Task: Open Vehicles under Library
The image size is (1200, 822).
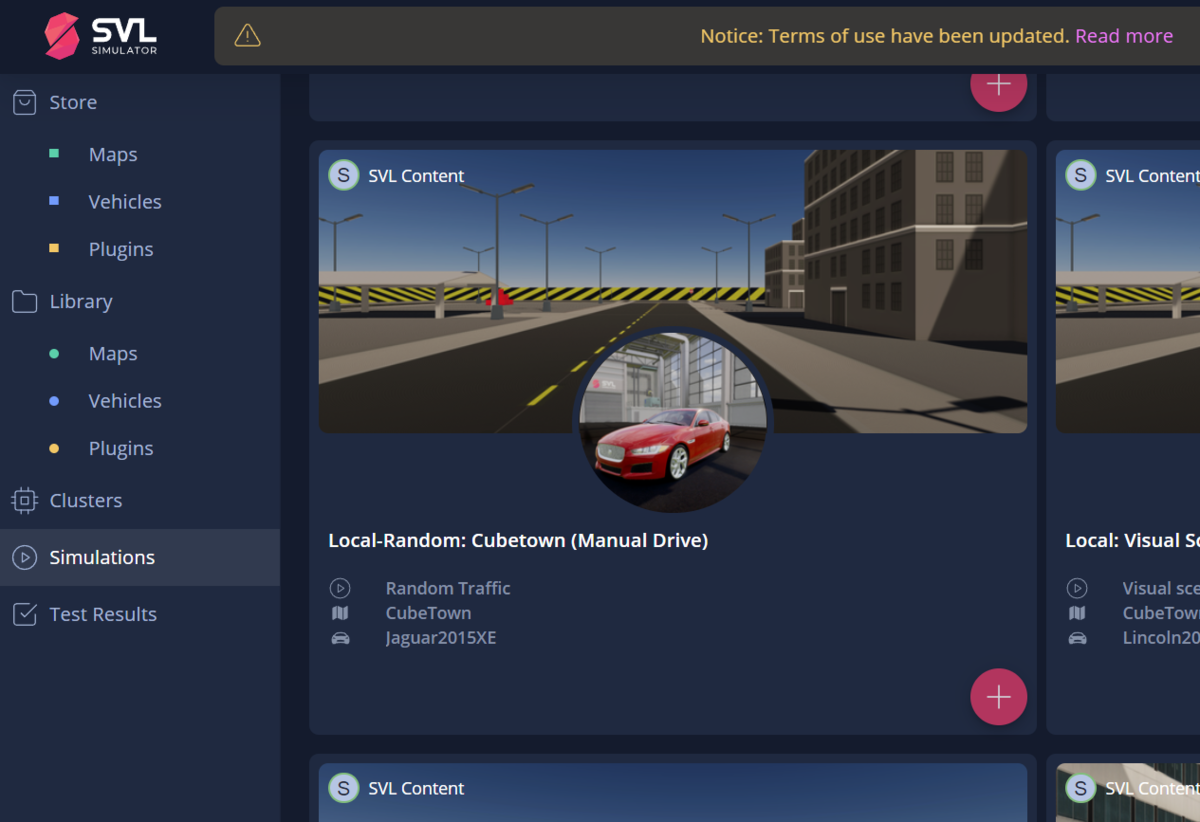Action: [125, 400]
